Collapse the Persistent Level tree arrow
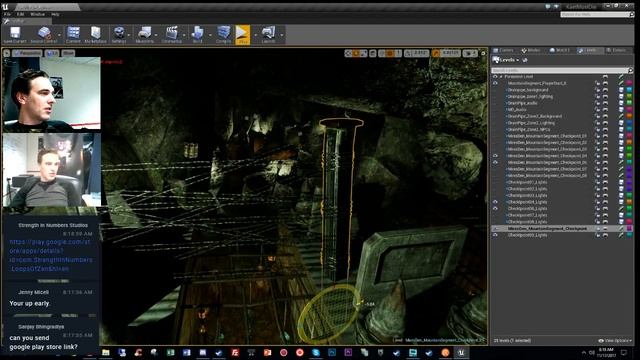 coord(501,77)
